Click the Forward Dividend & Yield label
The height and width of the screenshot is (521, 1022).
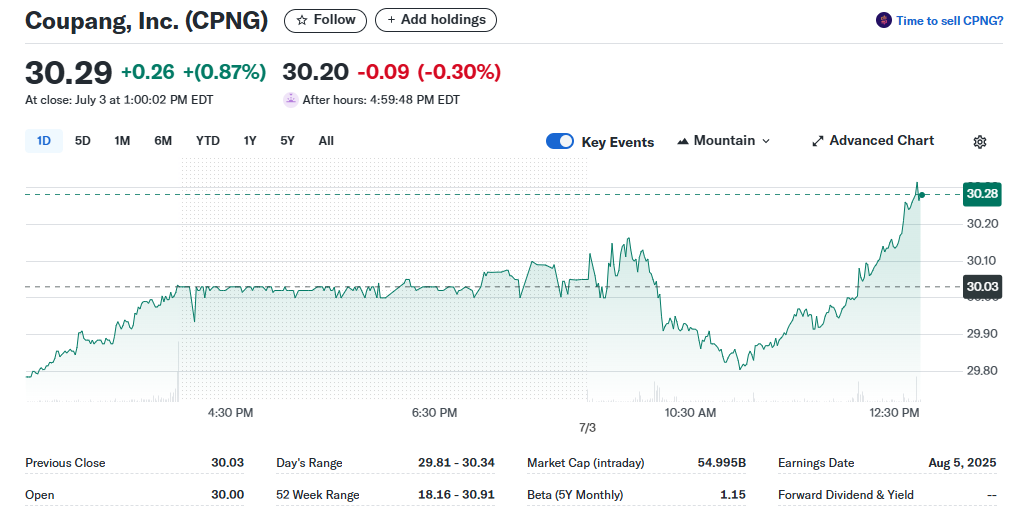[846, 495]
